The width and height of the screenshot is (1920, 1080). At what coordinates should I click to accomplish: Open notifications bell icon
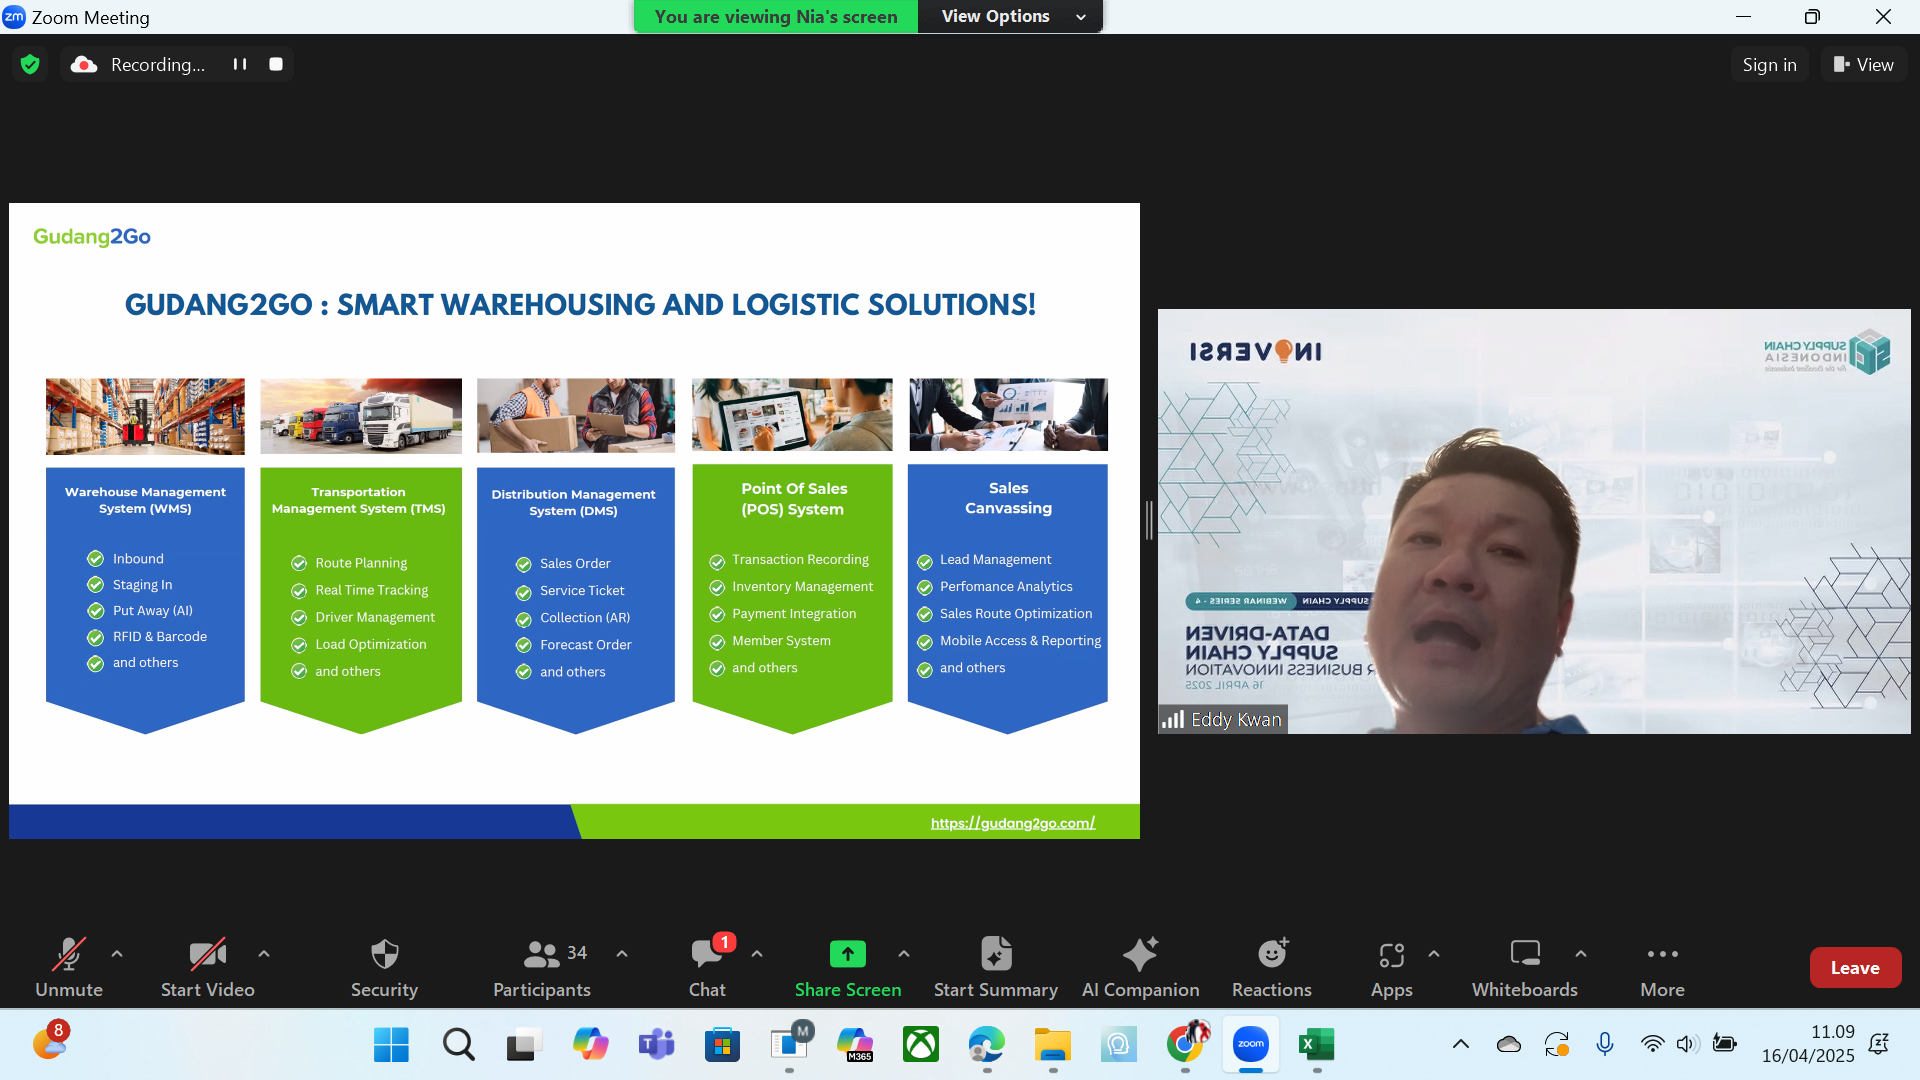1879,1045
